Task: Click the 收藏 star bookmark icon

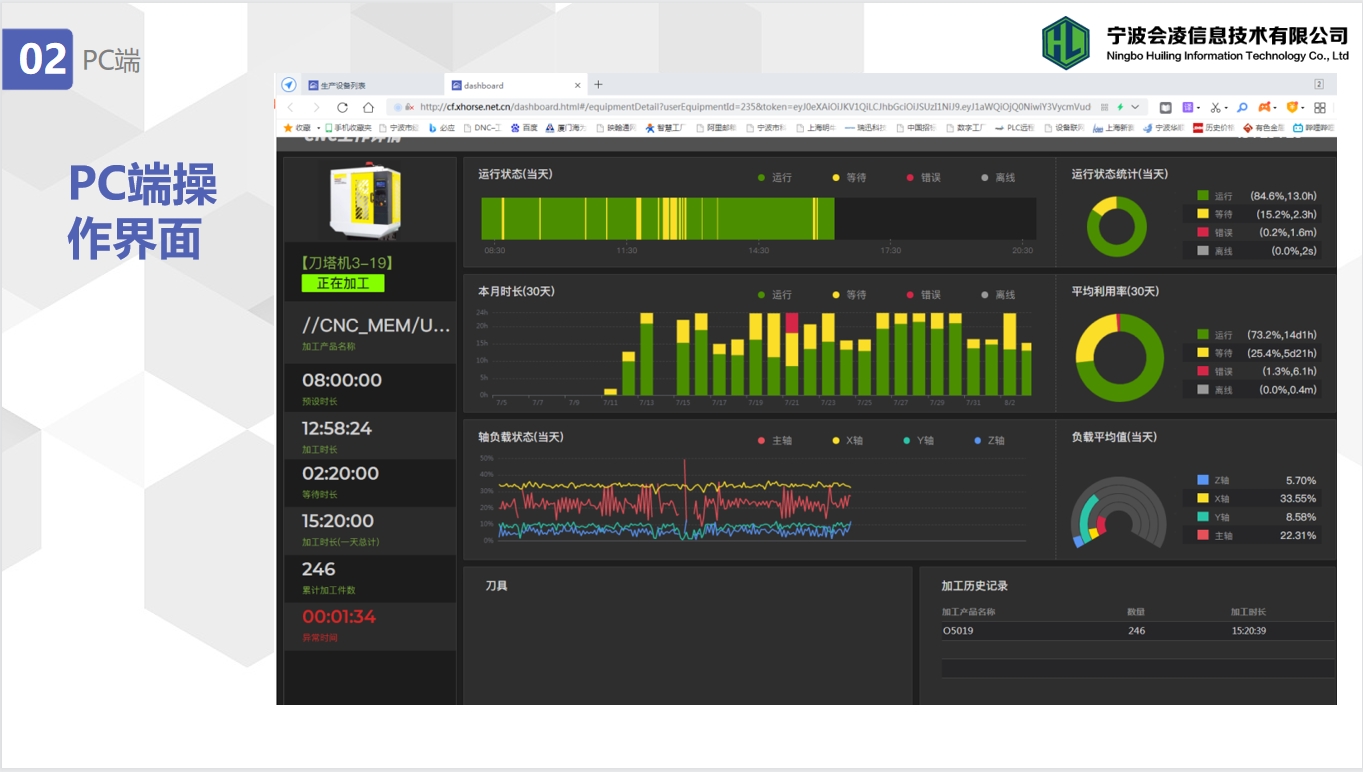Action: [289, 128]
